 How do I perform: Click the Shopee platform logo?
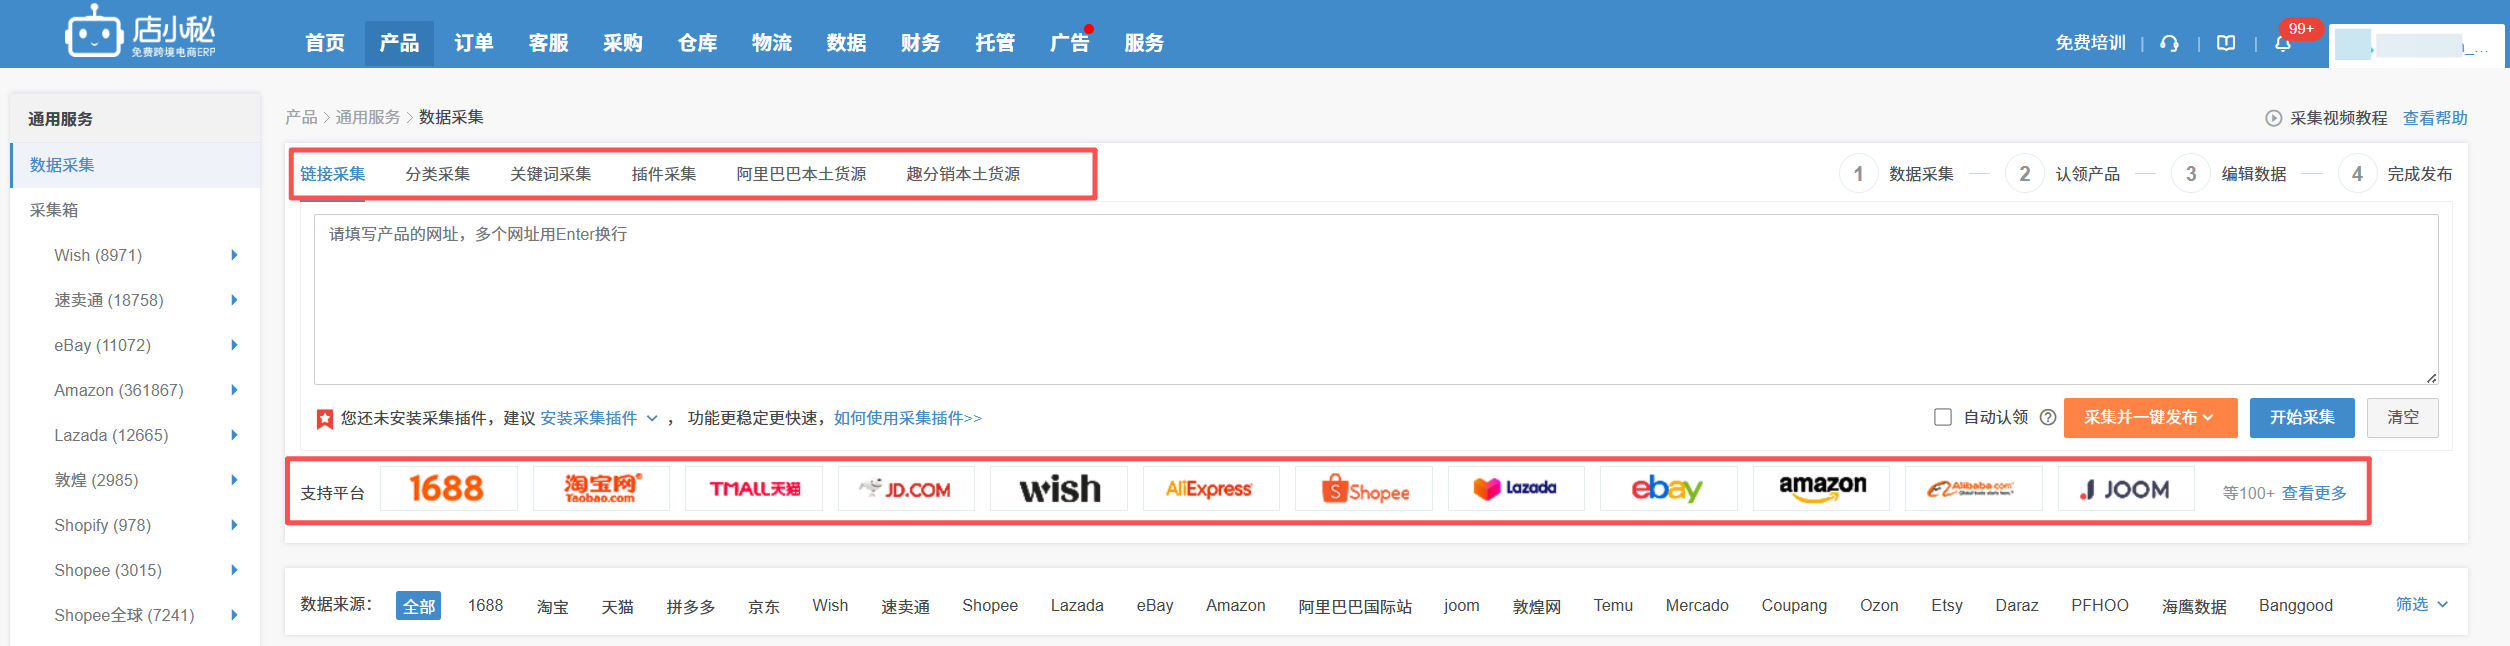[1364, 489]
